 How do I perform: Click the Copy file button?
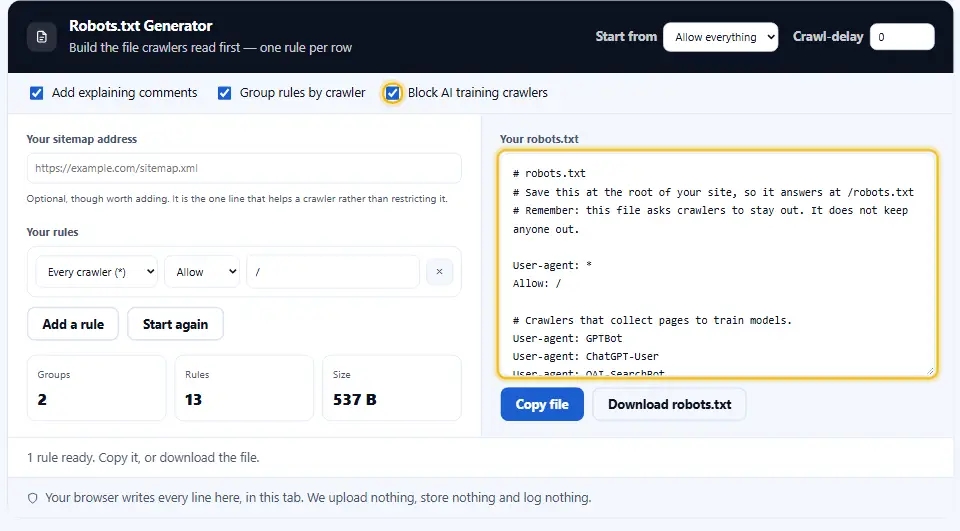(542, 404)
